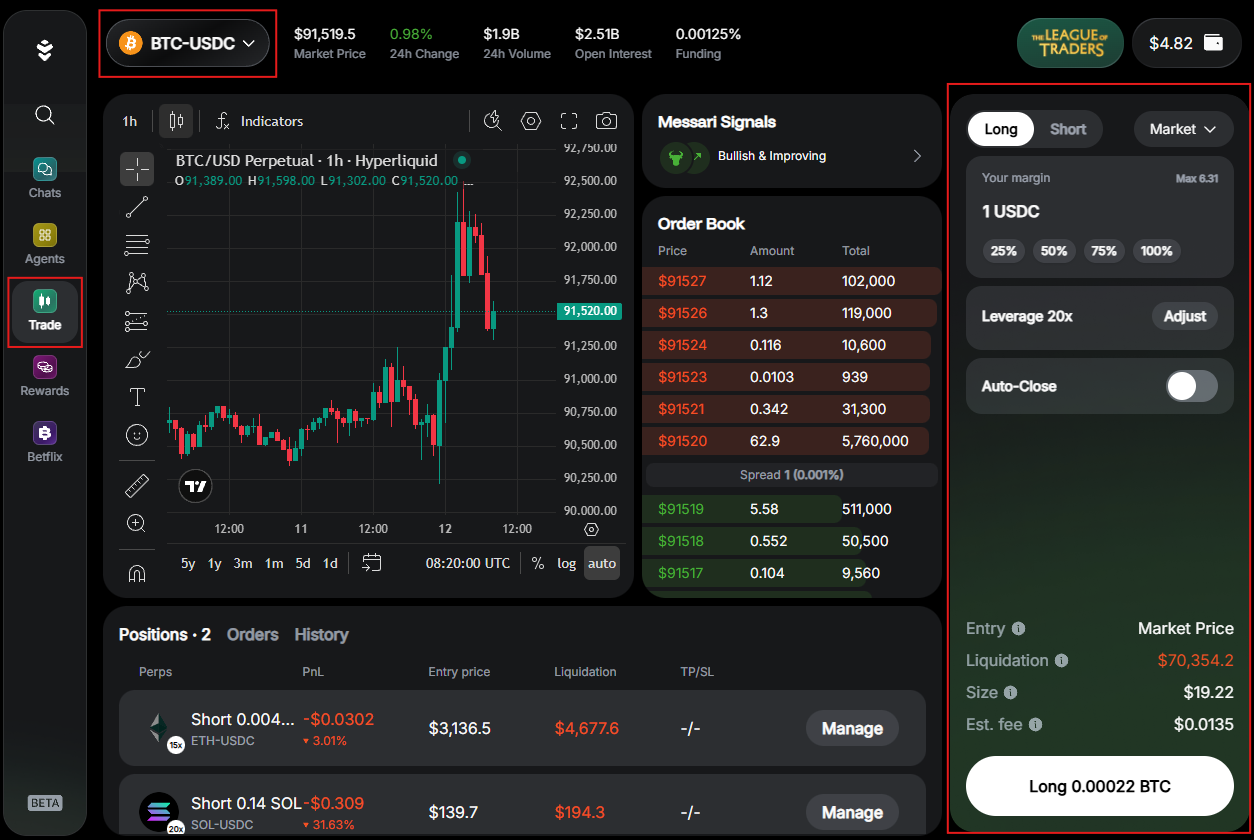Click the search magnifier in sidebar

pos(44,115)
